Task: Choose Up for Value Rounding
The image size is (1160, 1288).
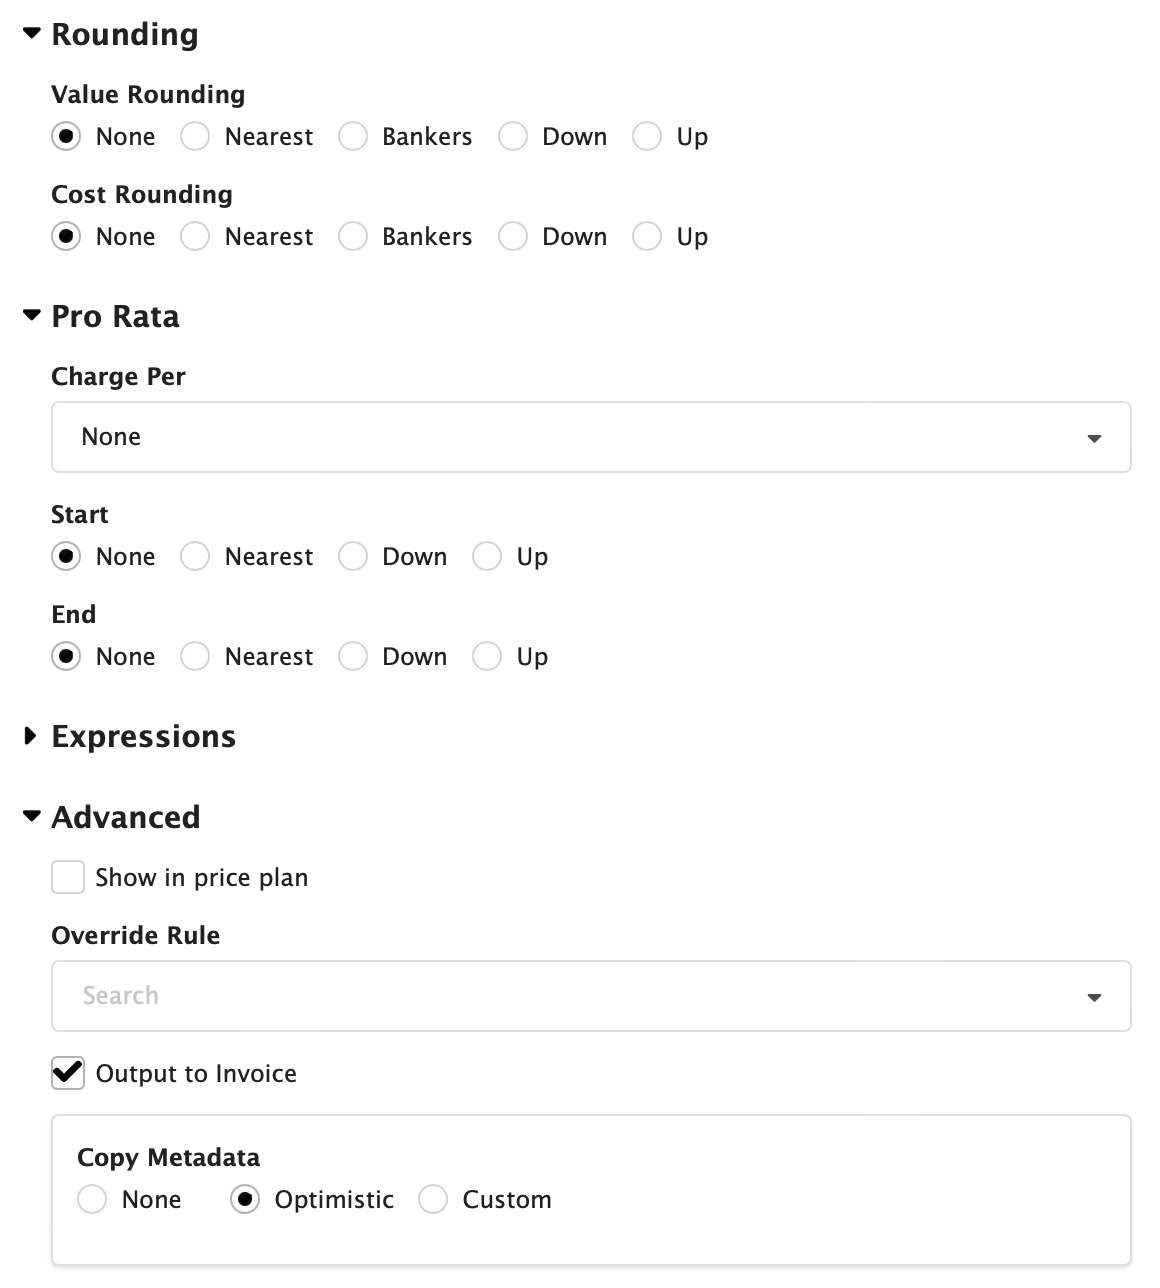Action: click(x=647, y=137)
